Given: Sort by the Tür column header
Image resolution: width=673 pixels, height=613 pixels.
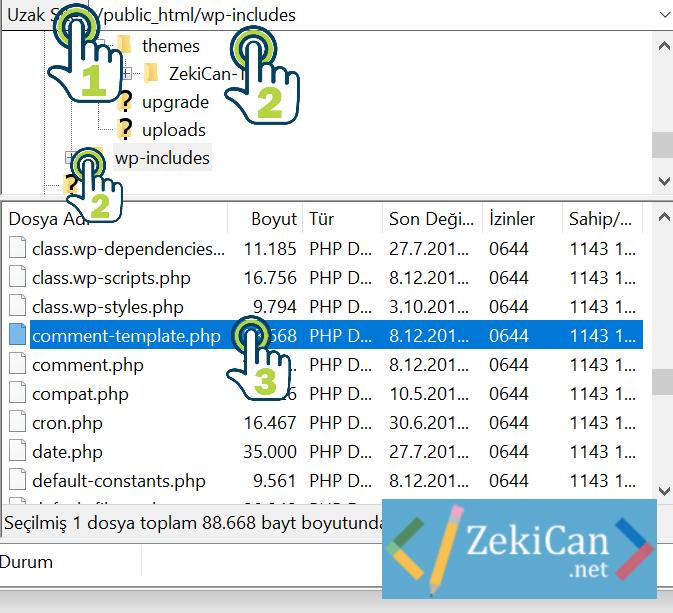Looking at the screenshot, I should pyautogui.click(x=322, y=219).
